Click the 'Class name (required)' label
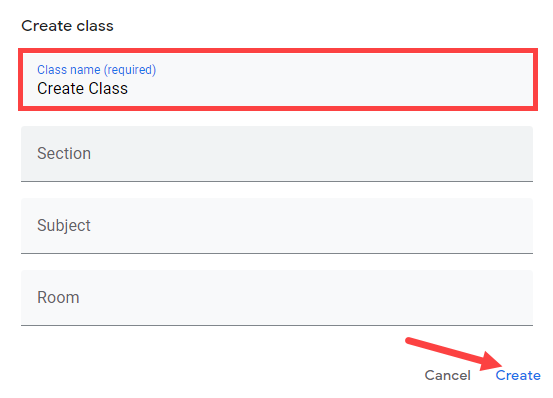 tap(97, 70)
